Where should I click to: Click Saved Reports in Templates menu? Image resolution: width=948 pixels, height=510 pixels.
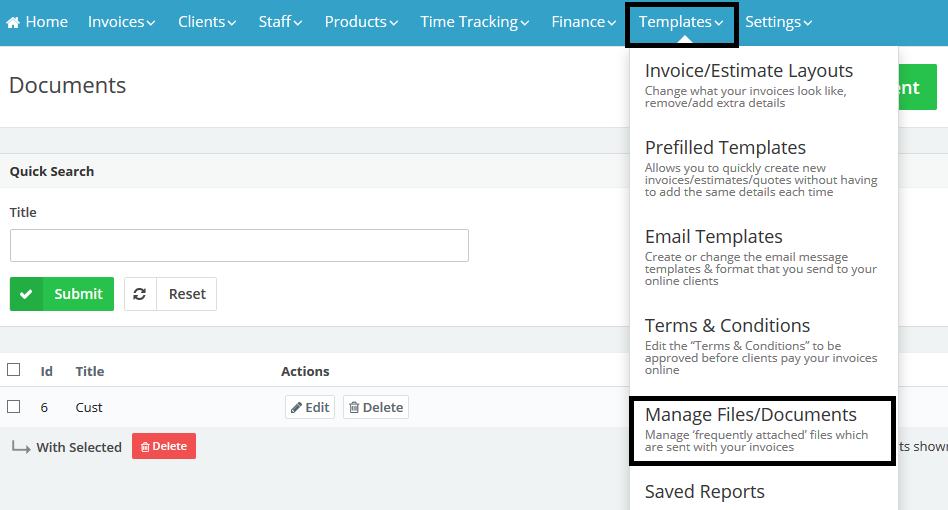(704, 492)
